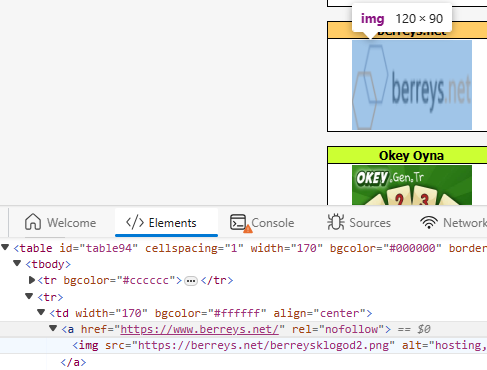The image size is (487, 370).
Task: Collapse the anchor berreys.net node
Action: (53, 328)
